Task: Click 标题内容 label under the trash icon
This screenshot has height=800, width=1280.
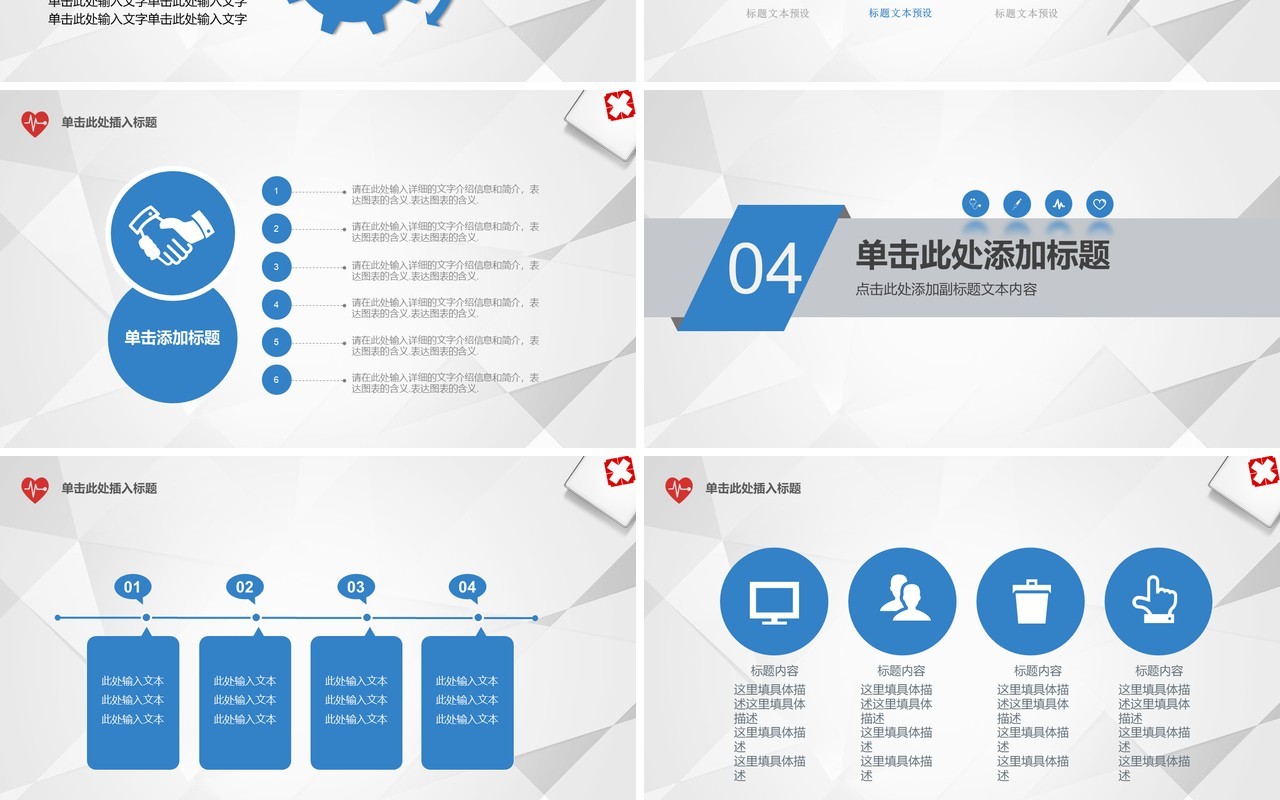Action: click(1038, 671)
